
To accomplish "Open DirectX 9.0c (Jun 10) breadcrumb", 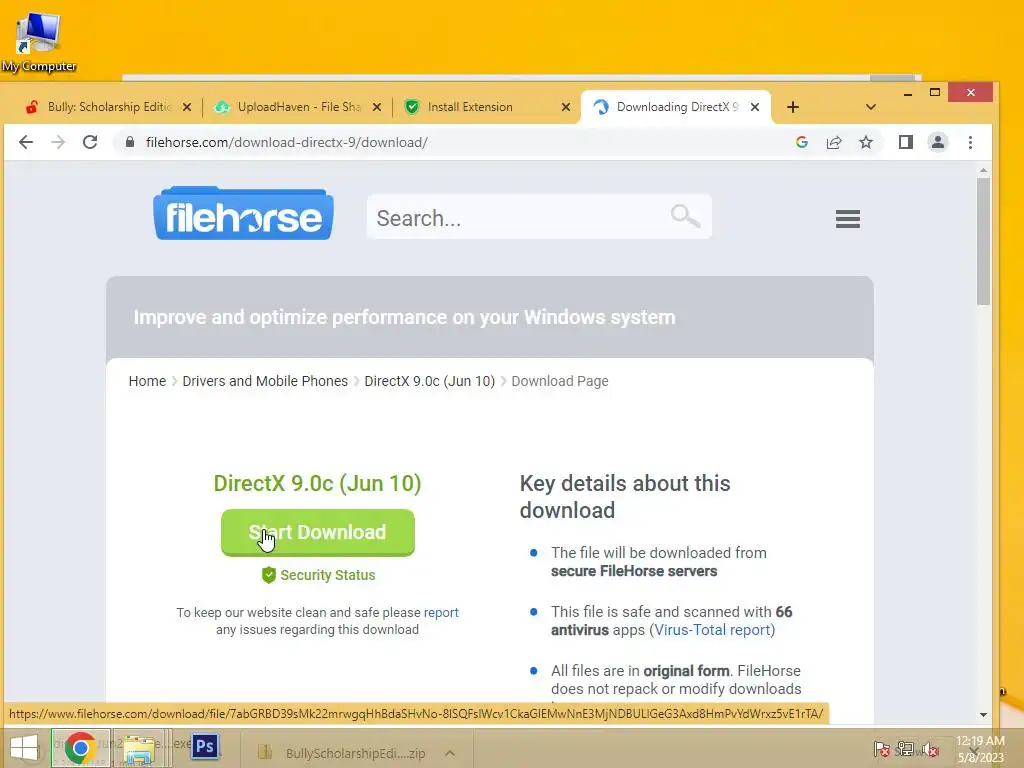I will point(429,381).
